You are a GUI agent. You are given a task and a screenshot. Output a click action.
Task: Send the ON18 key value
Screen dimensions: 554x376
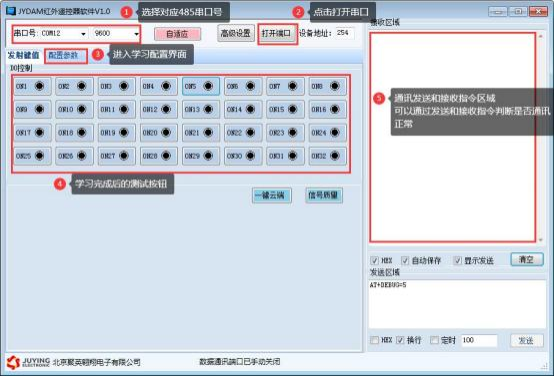74,133
